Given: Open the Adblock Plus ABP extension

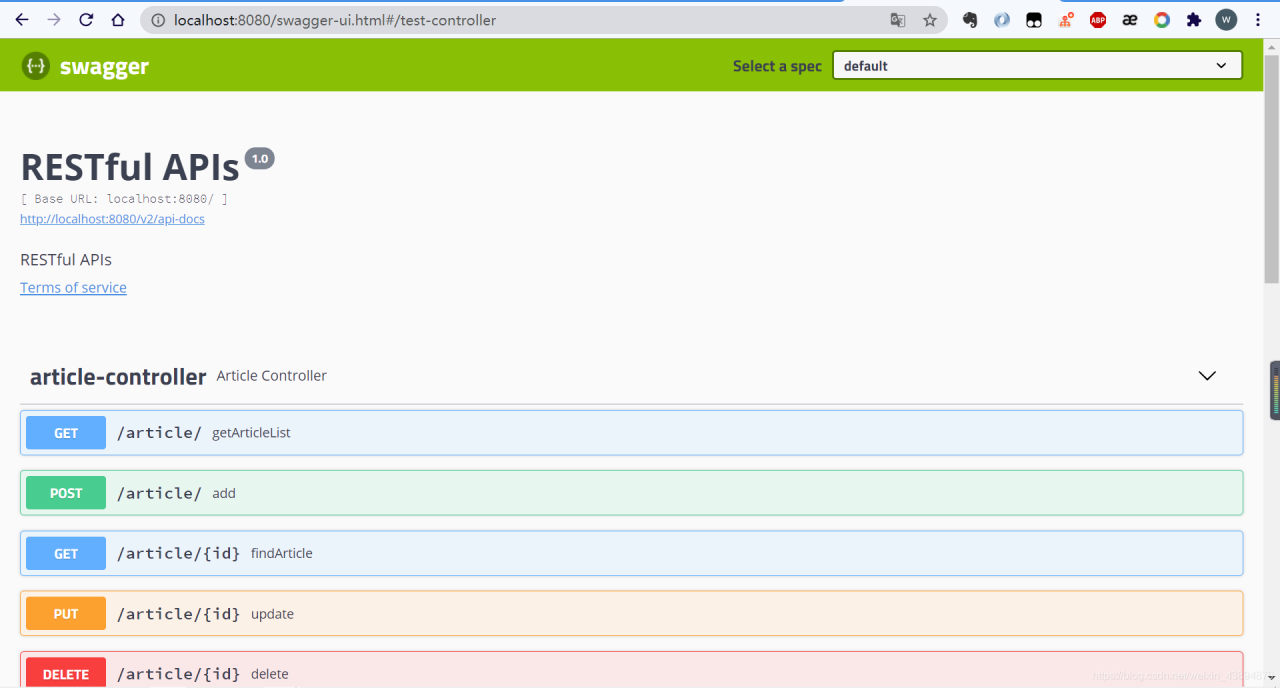Looking at the screenshot, I should (1098, 20).
